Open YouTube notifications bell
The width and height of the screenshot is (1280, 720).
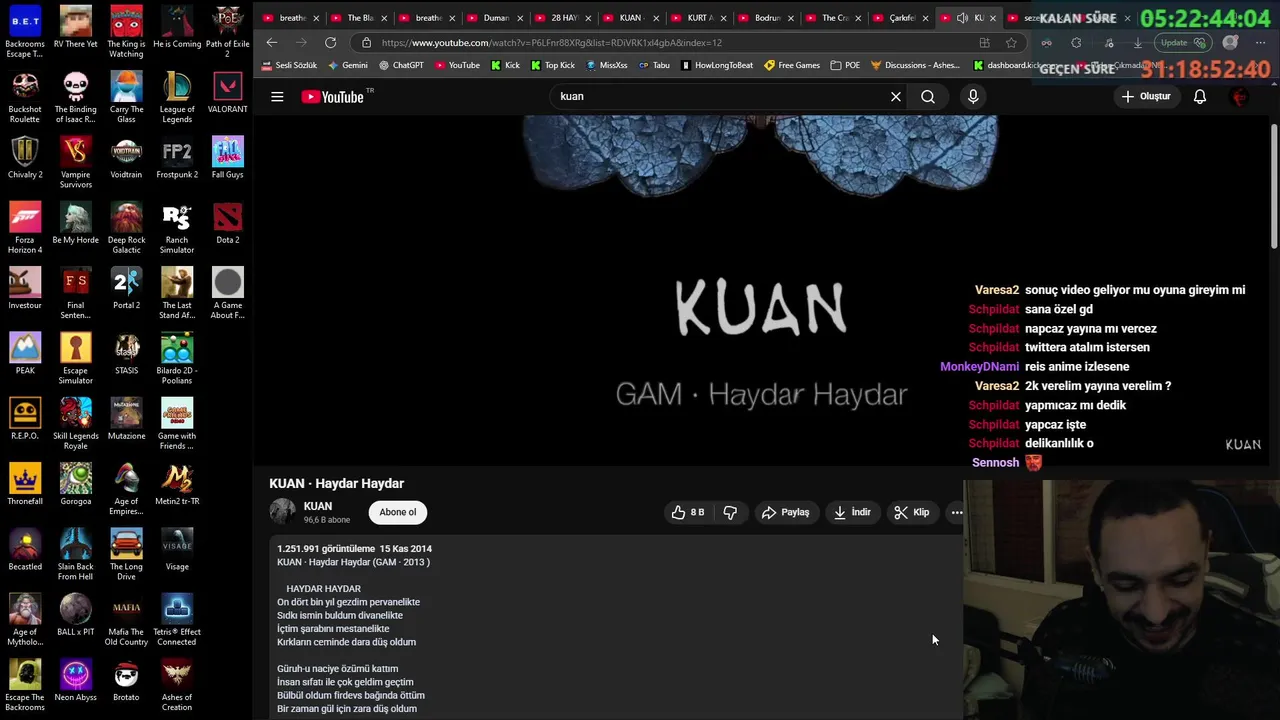[x=1200, y=97]
